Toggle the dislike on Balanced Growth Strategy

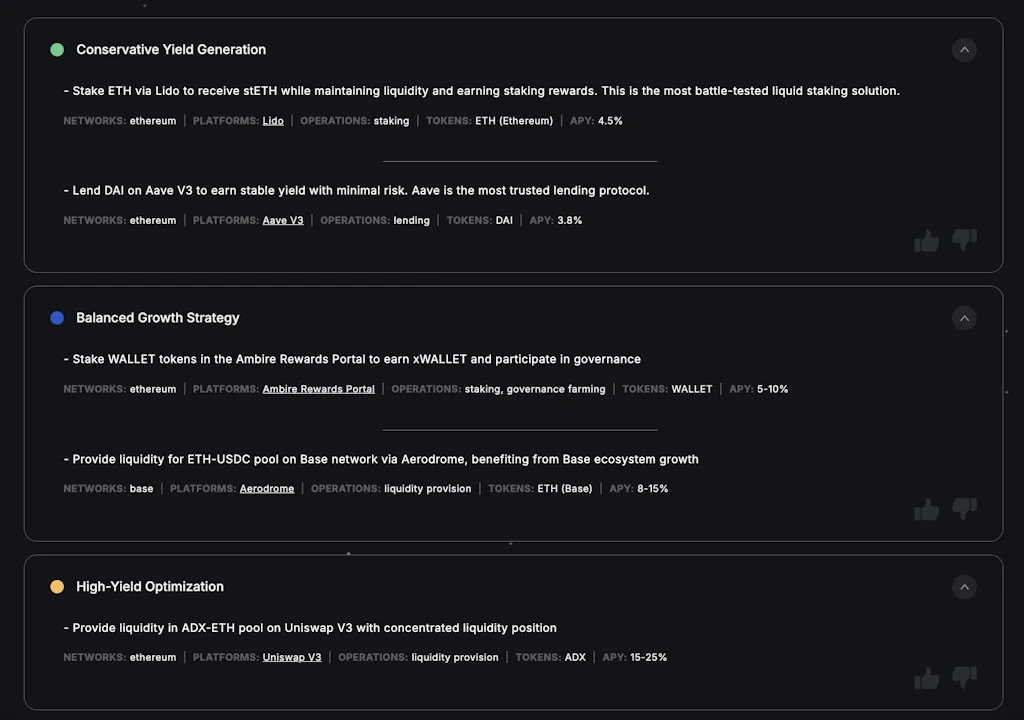963,509
